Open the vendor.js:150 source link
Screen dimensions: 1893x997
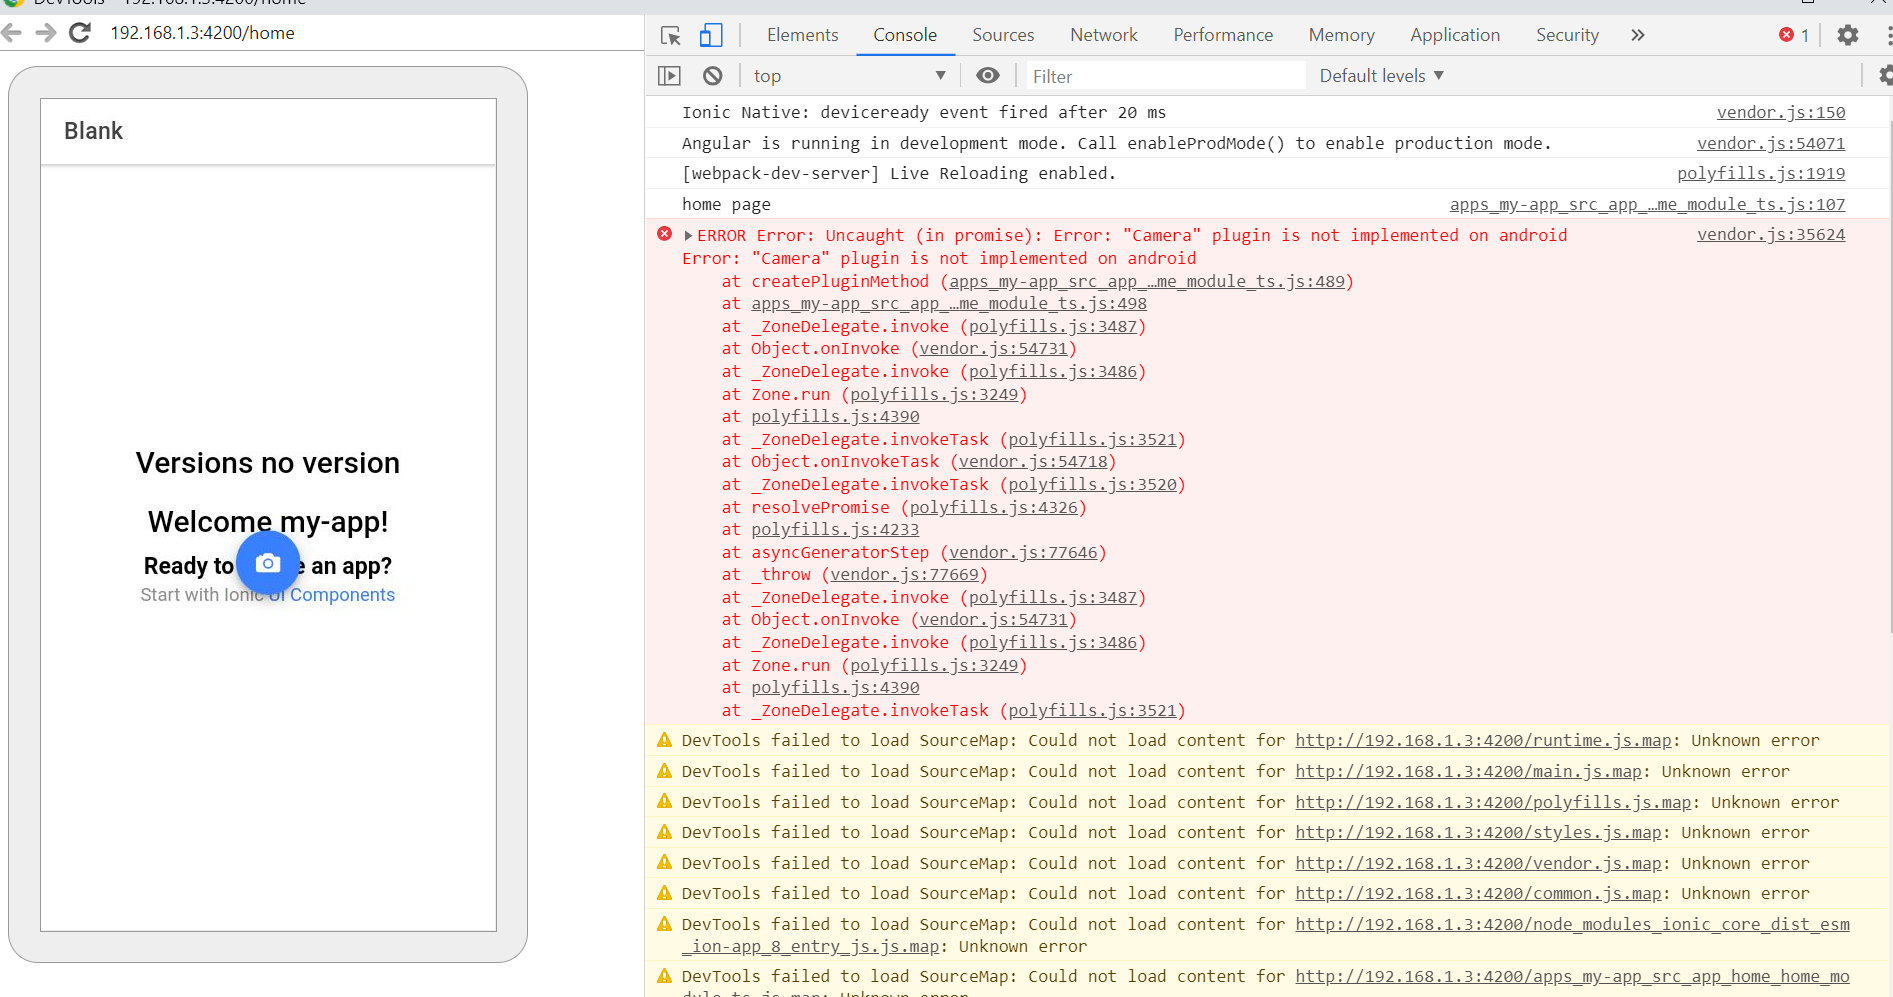(x=1781, y=112)
